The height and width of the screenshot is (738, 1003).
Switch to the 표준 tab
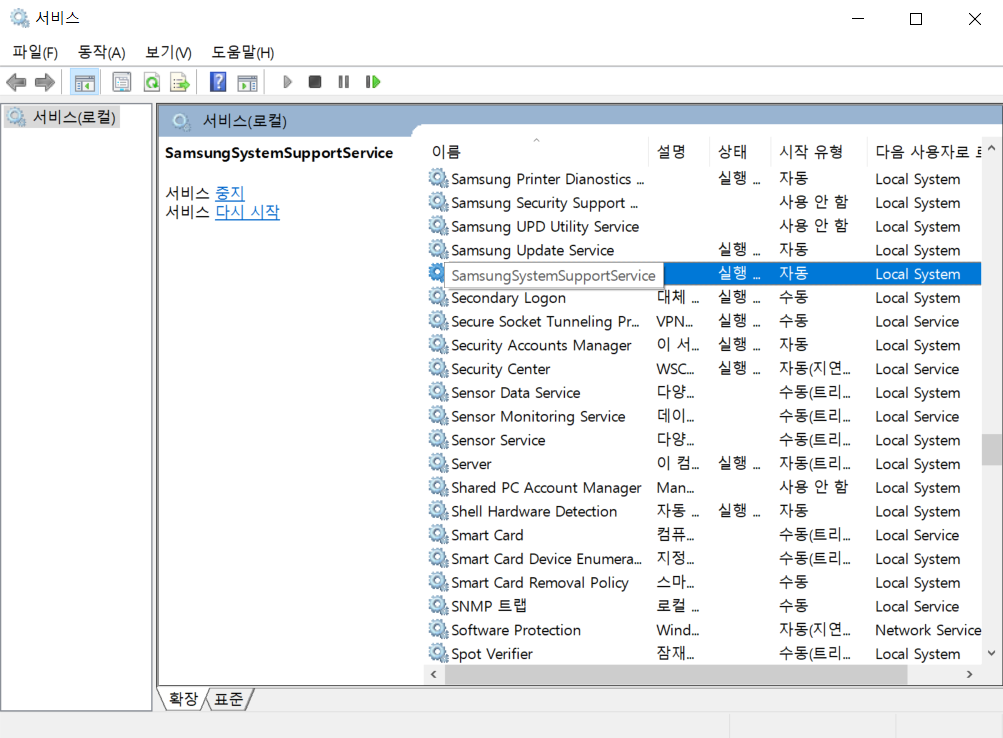[229, 699]
